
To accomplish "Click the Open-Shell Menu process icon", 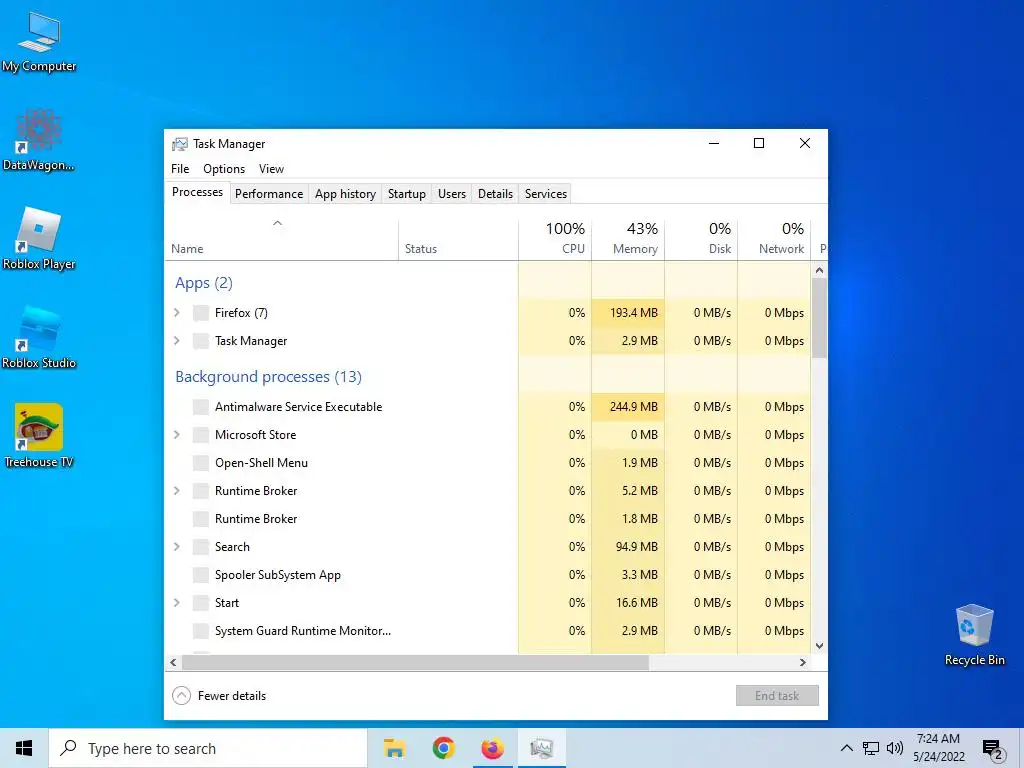I will (x=201, y=463).
